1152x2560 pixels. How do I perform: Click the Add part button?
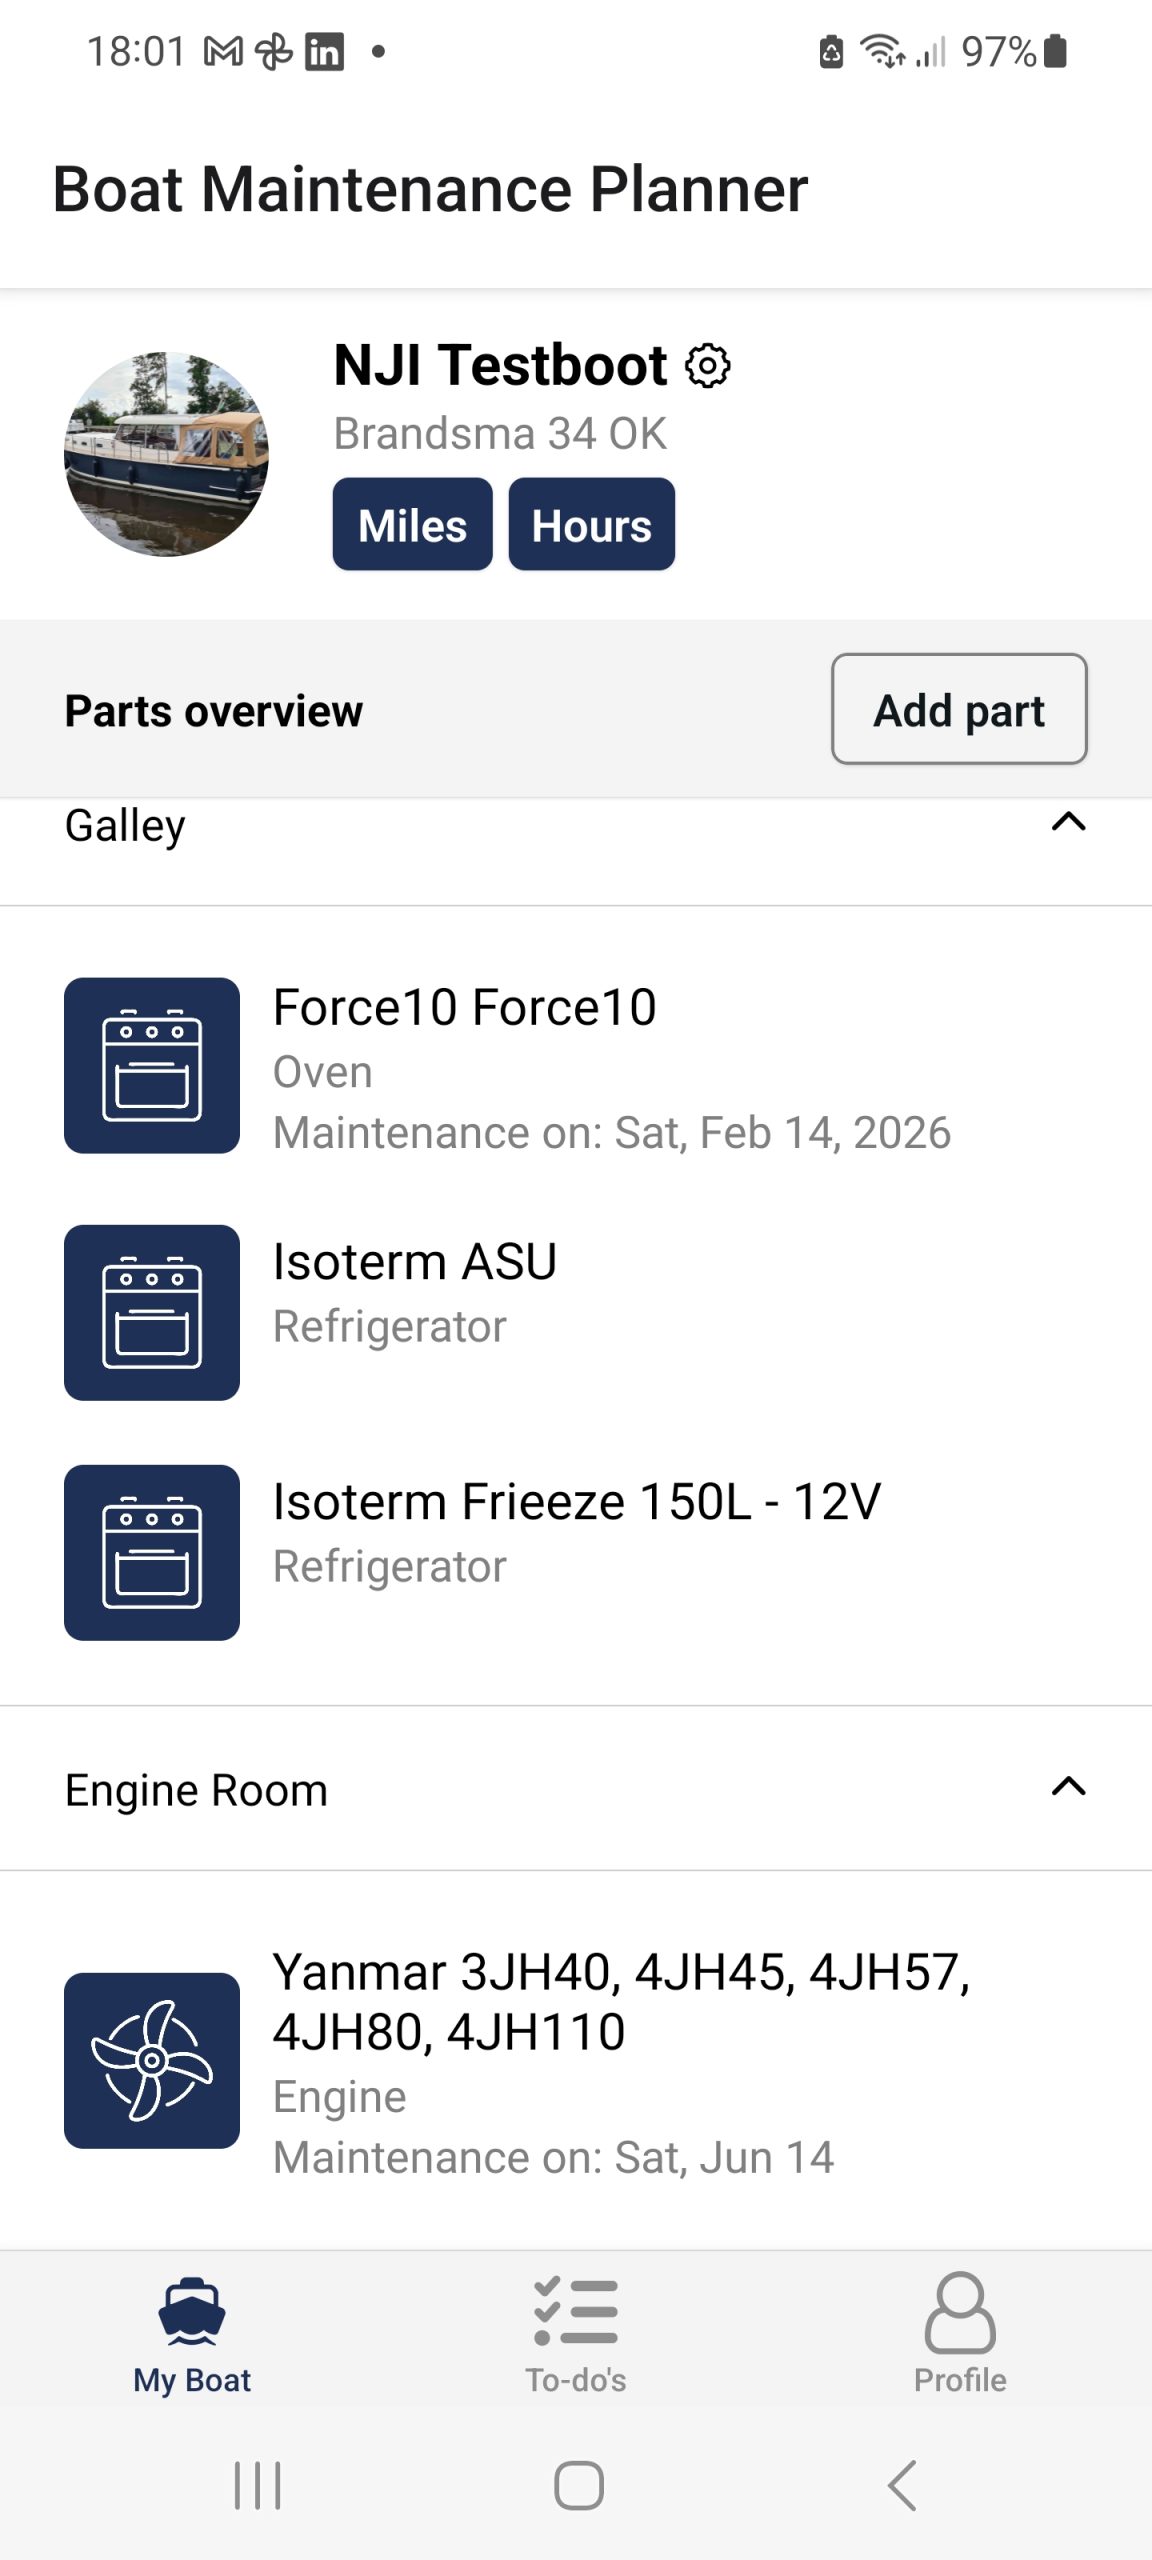(x=958, y=710)
